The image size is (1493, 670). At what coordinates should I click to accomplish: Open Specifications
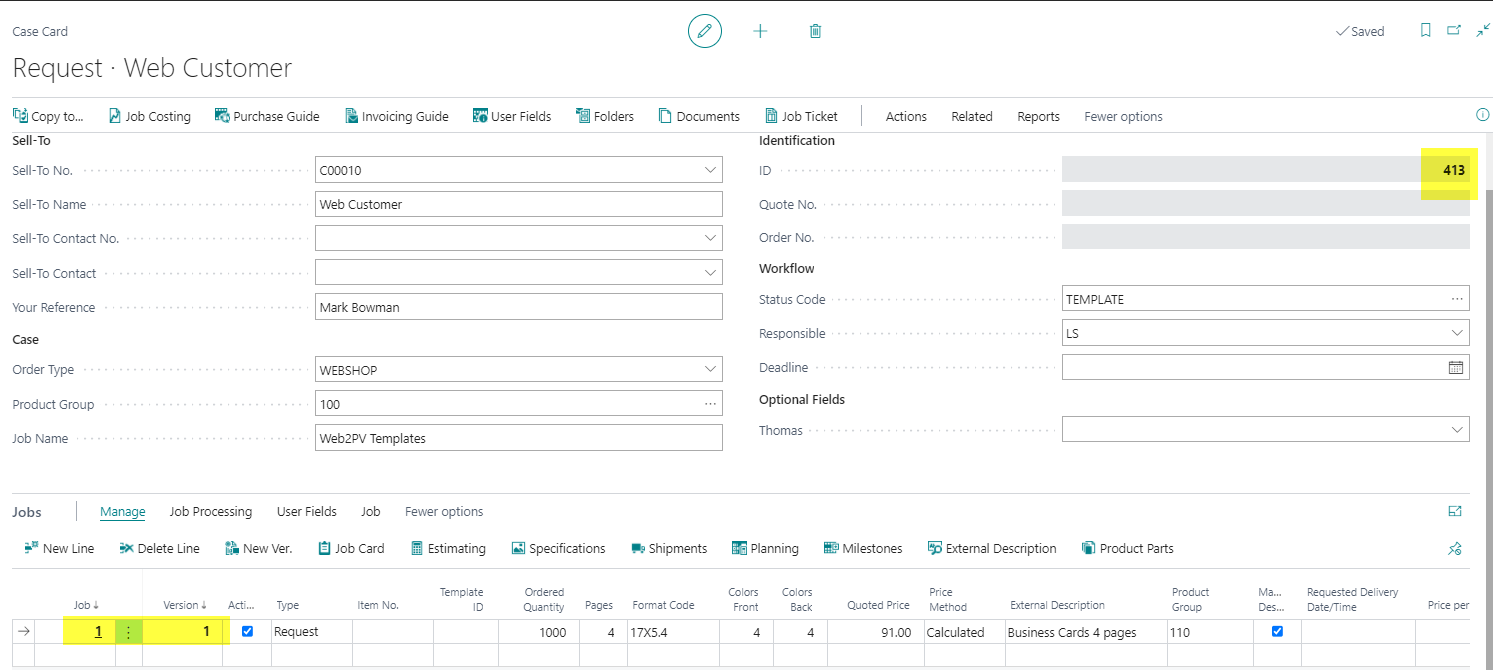click(x=558, y=548)
